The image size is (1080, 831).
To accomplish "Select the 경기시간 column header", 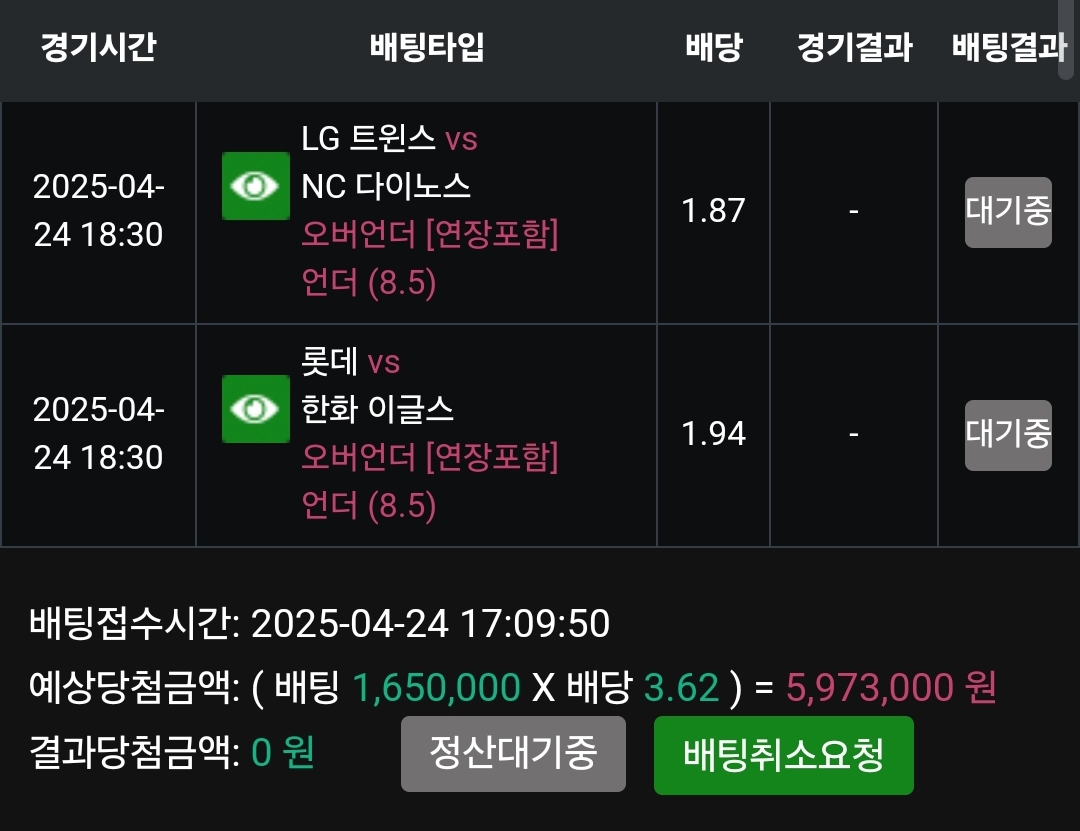I will coord(98,48).
